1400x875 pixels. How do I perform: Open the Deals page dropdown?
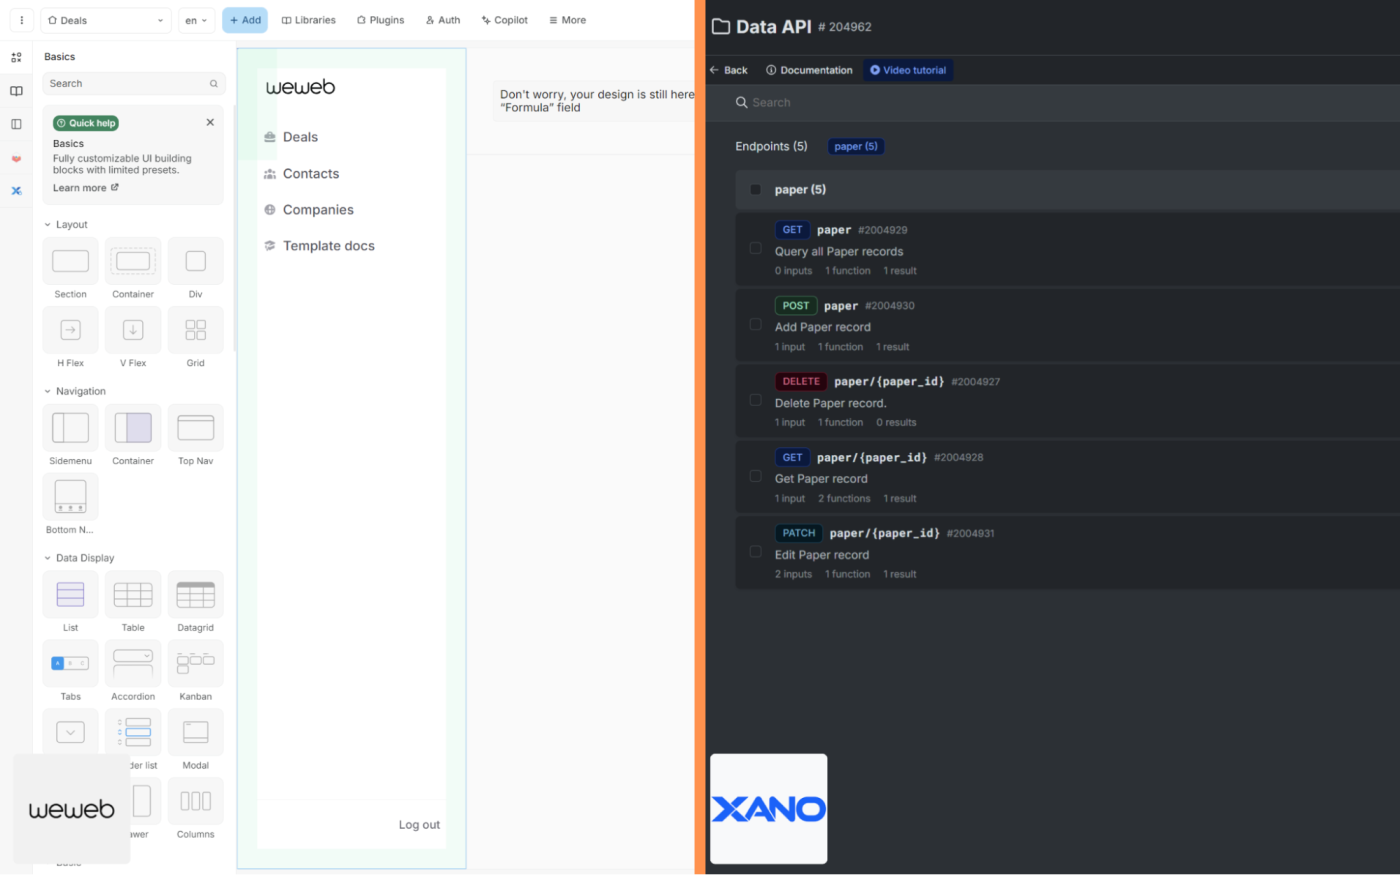coord(106,20)
